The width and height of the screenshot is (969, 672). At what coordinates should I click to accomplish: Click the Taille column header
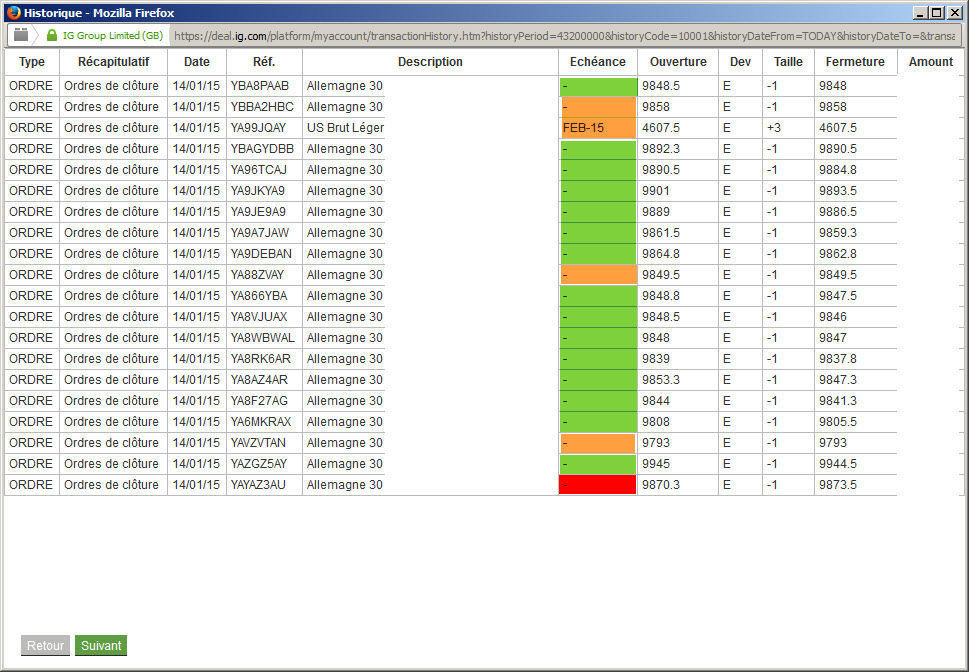tap(788, 62)
